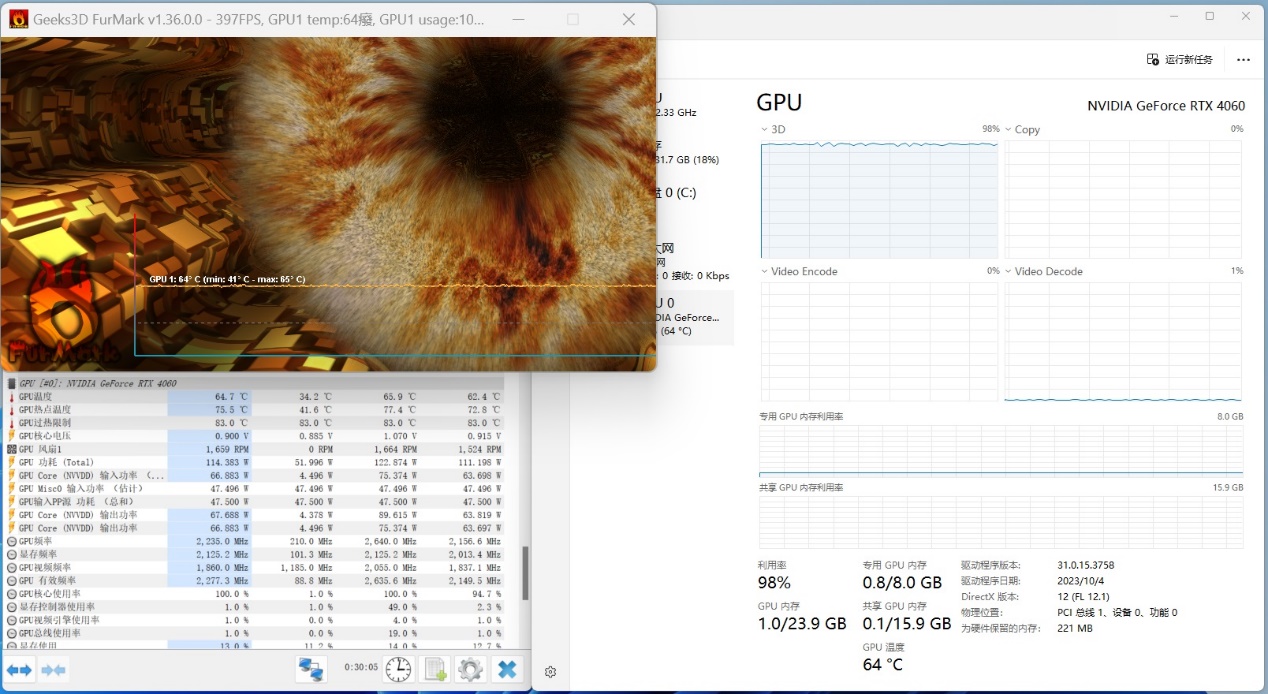Close the FurMark window

pos(628,19)
